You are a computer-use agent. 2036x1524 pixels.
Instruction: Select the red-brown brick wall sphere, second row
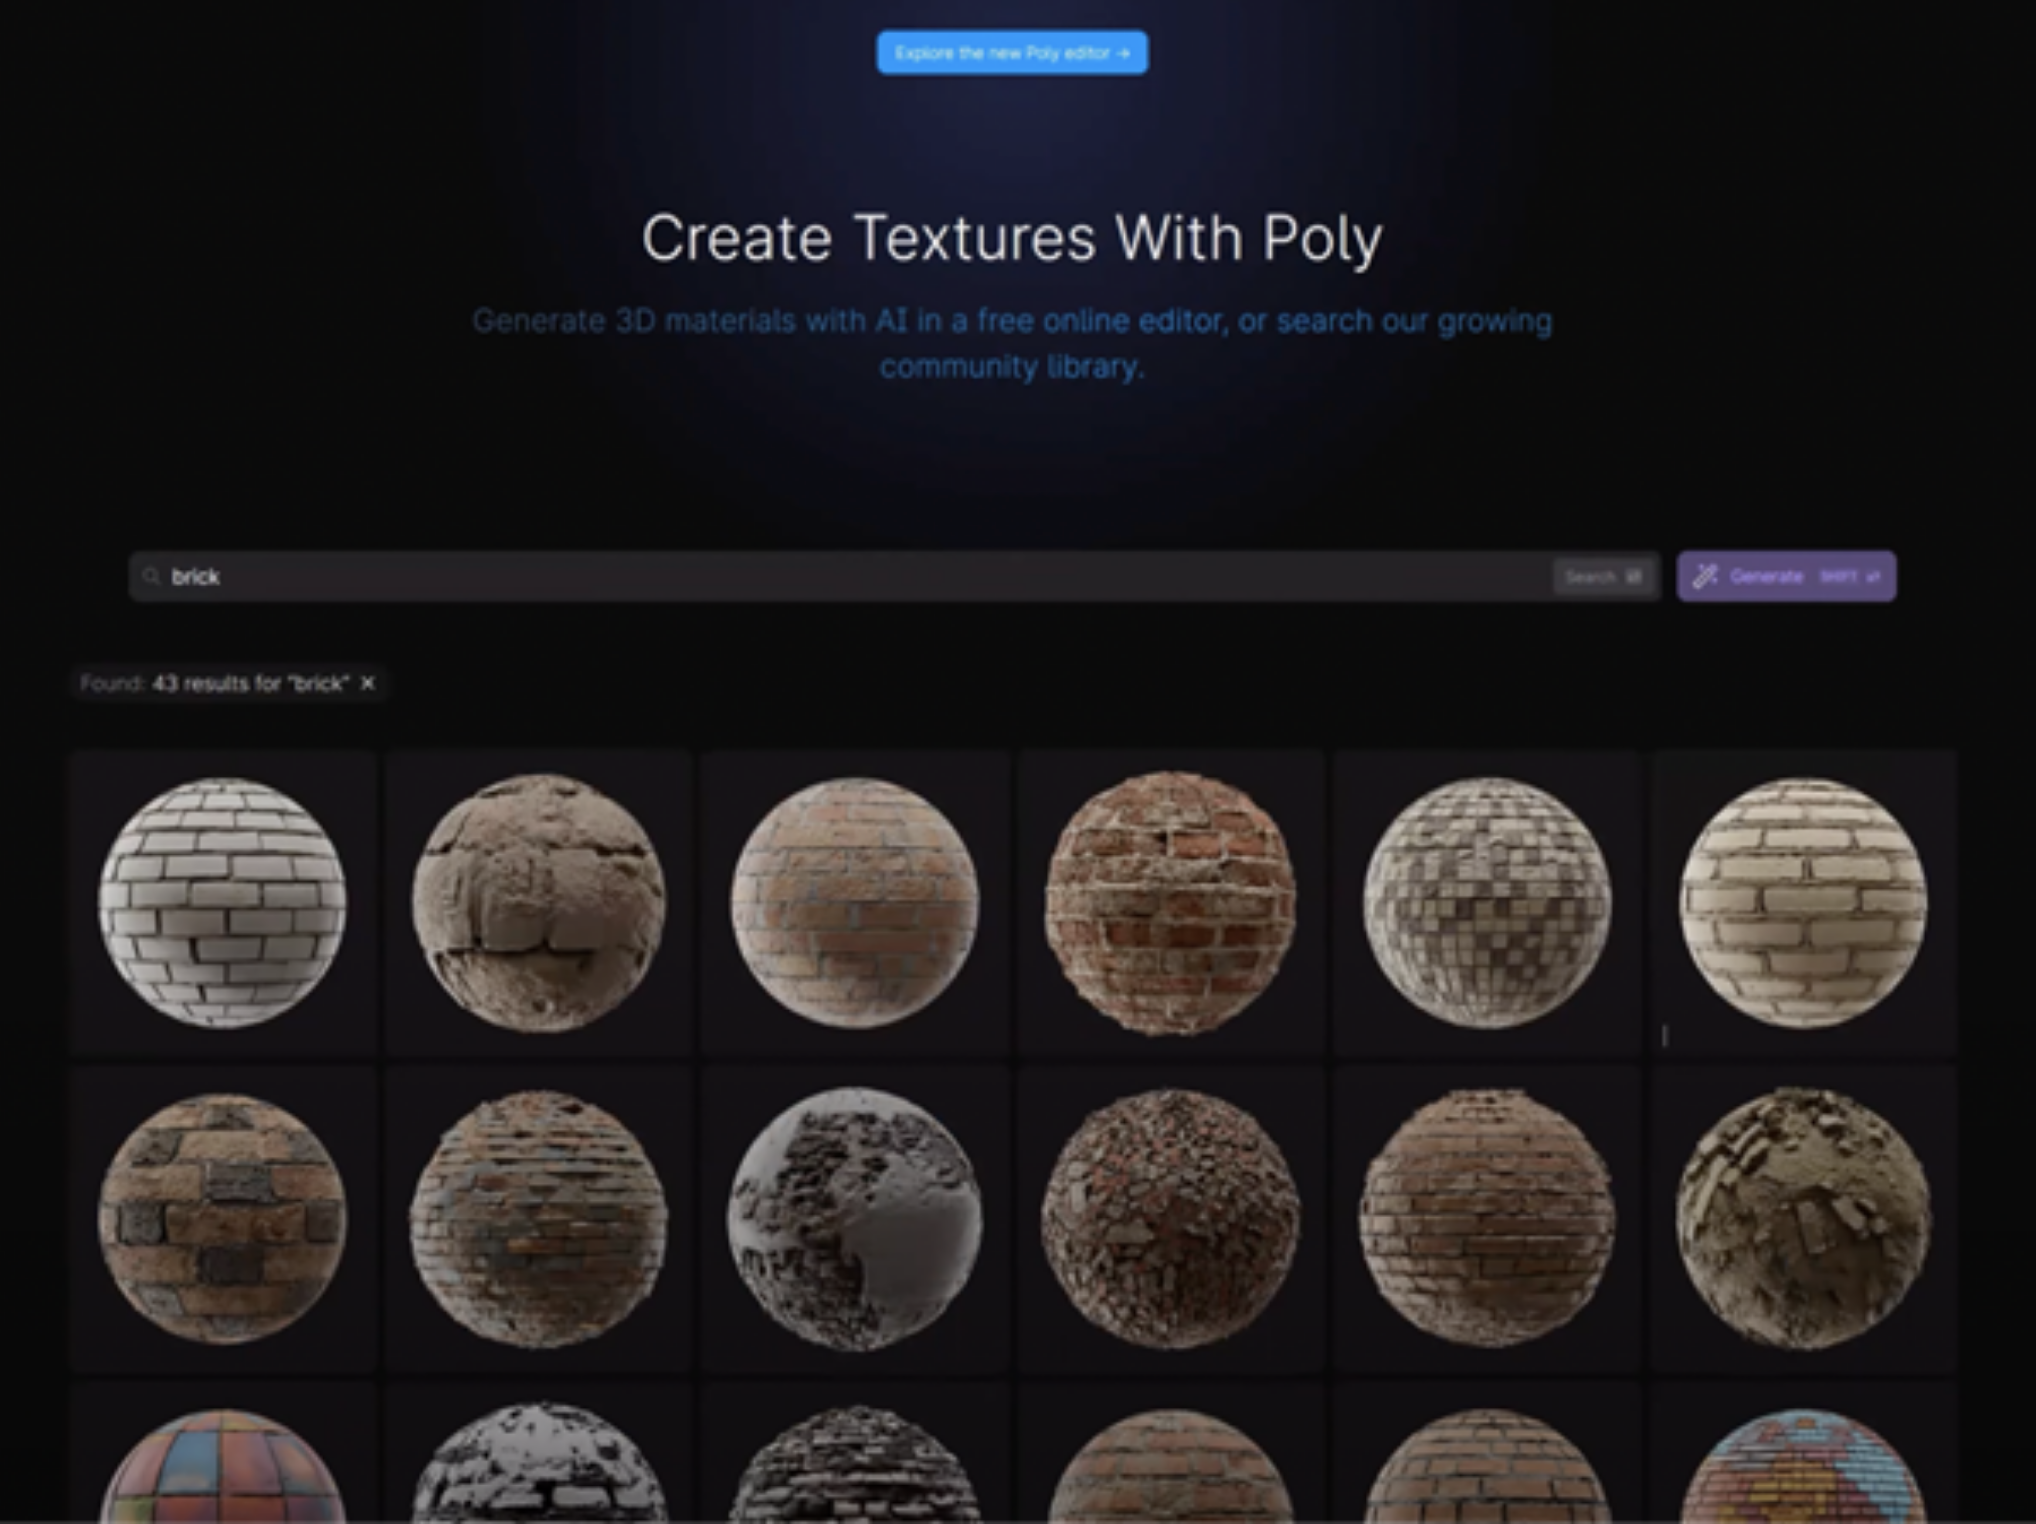1487,1219
